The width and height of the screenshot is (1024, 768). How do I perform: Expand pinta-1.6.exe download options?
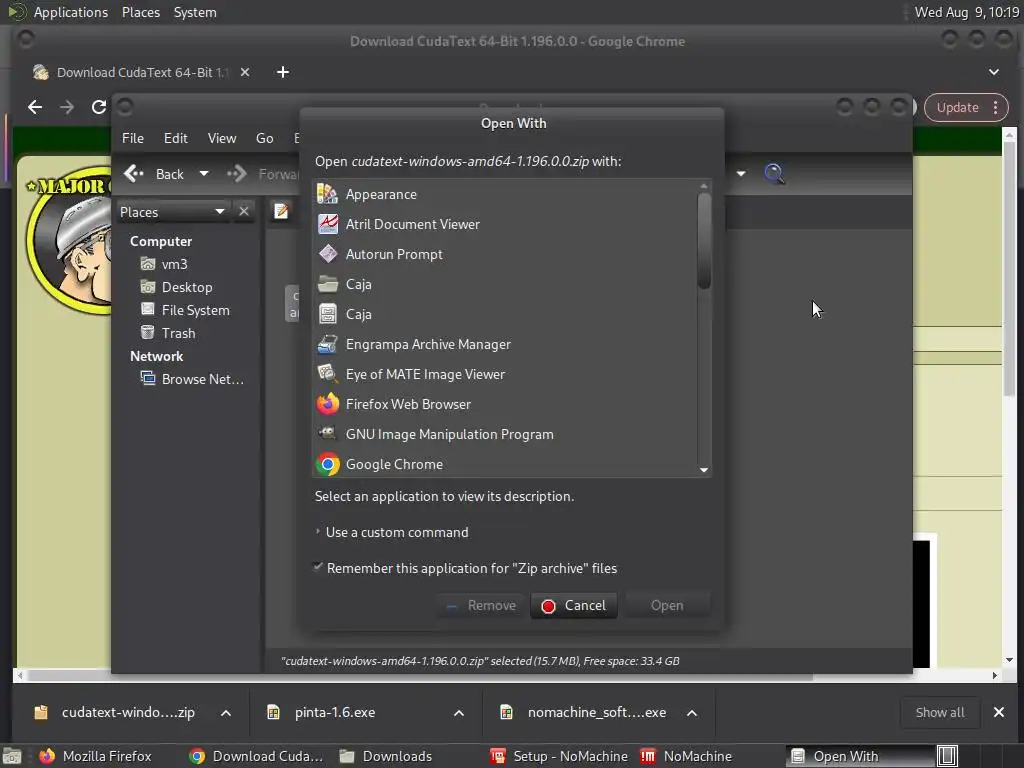click(459, 712)
